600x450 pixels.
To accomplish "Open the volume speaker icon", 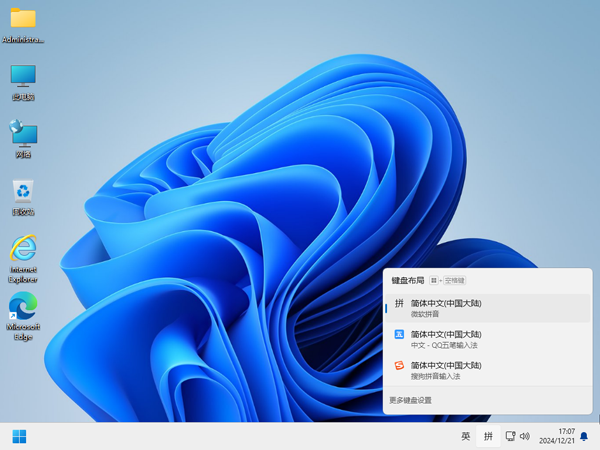I will [525, 436].
